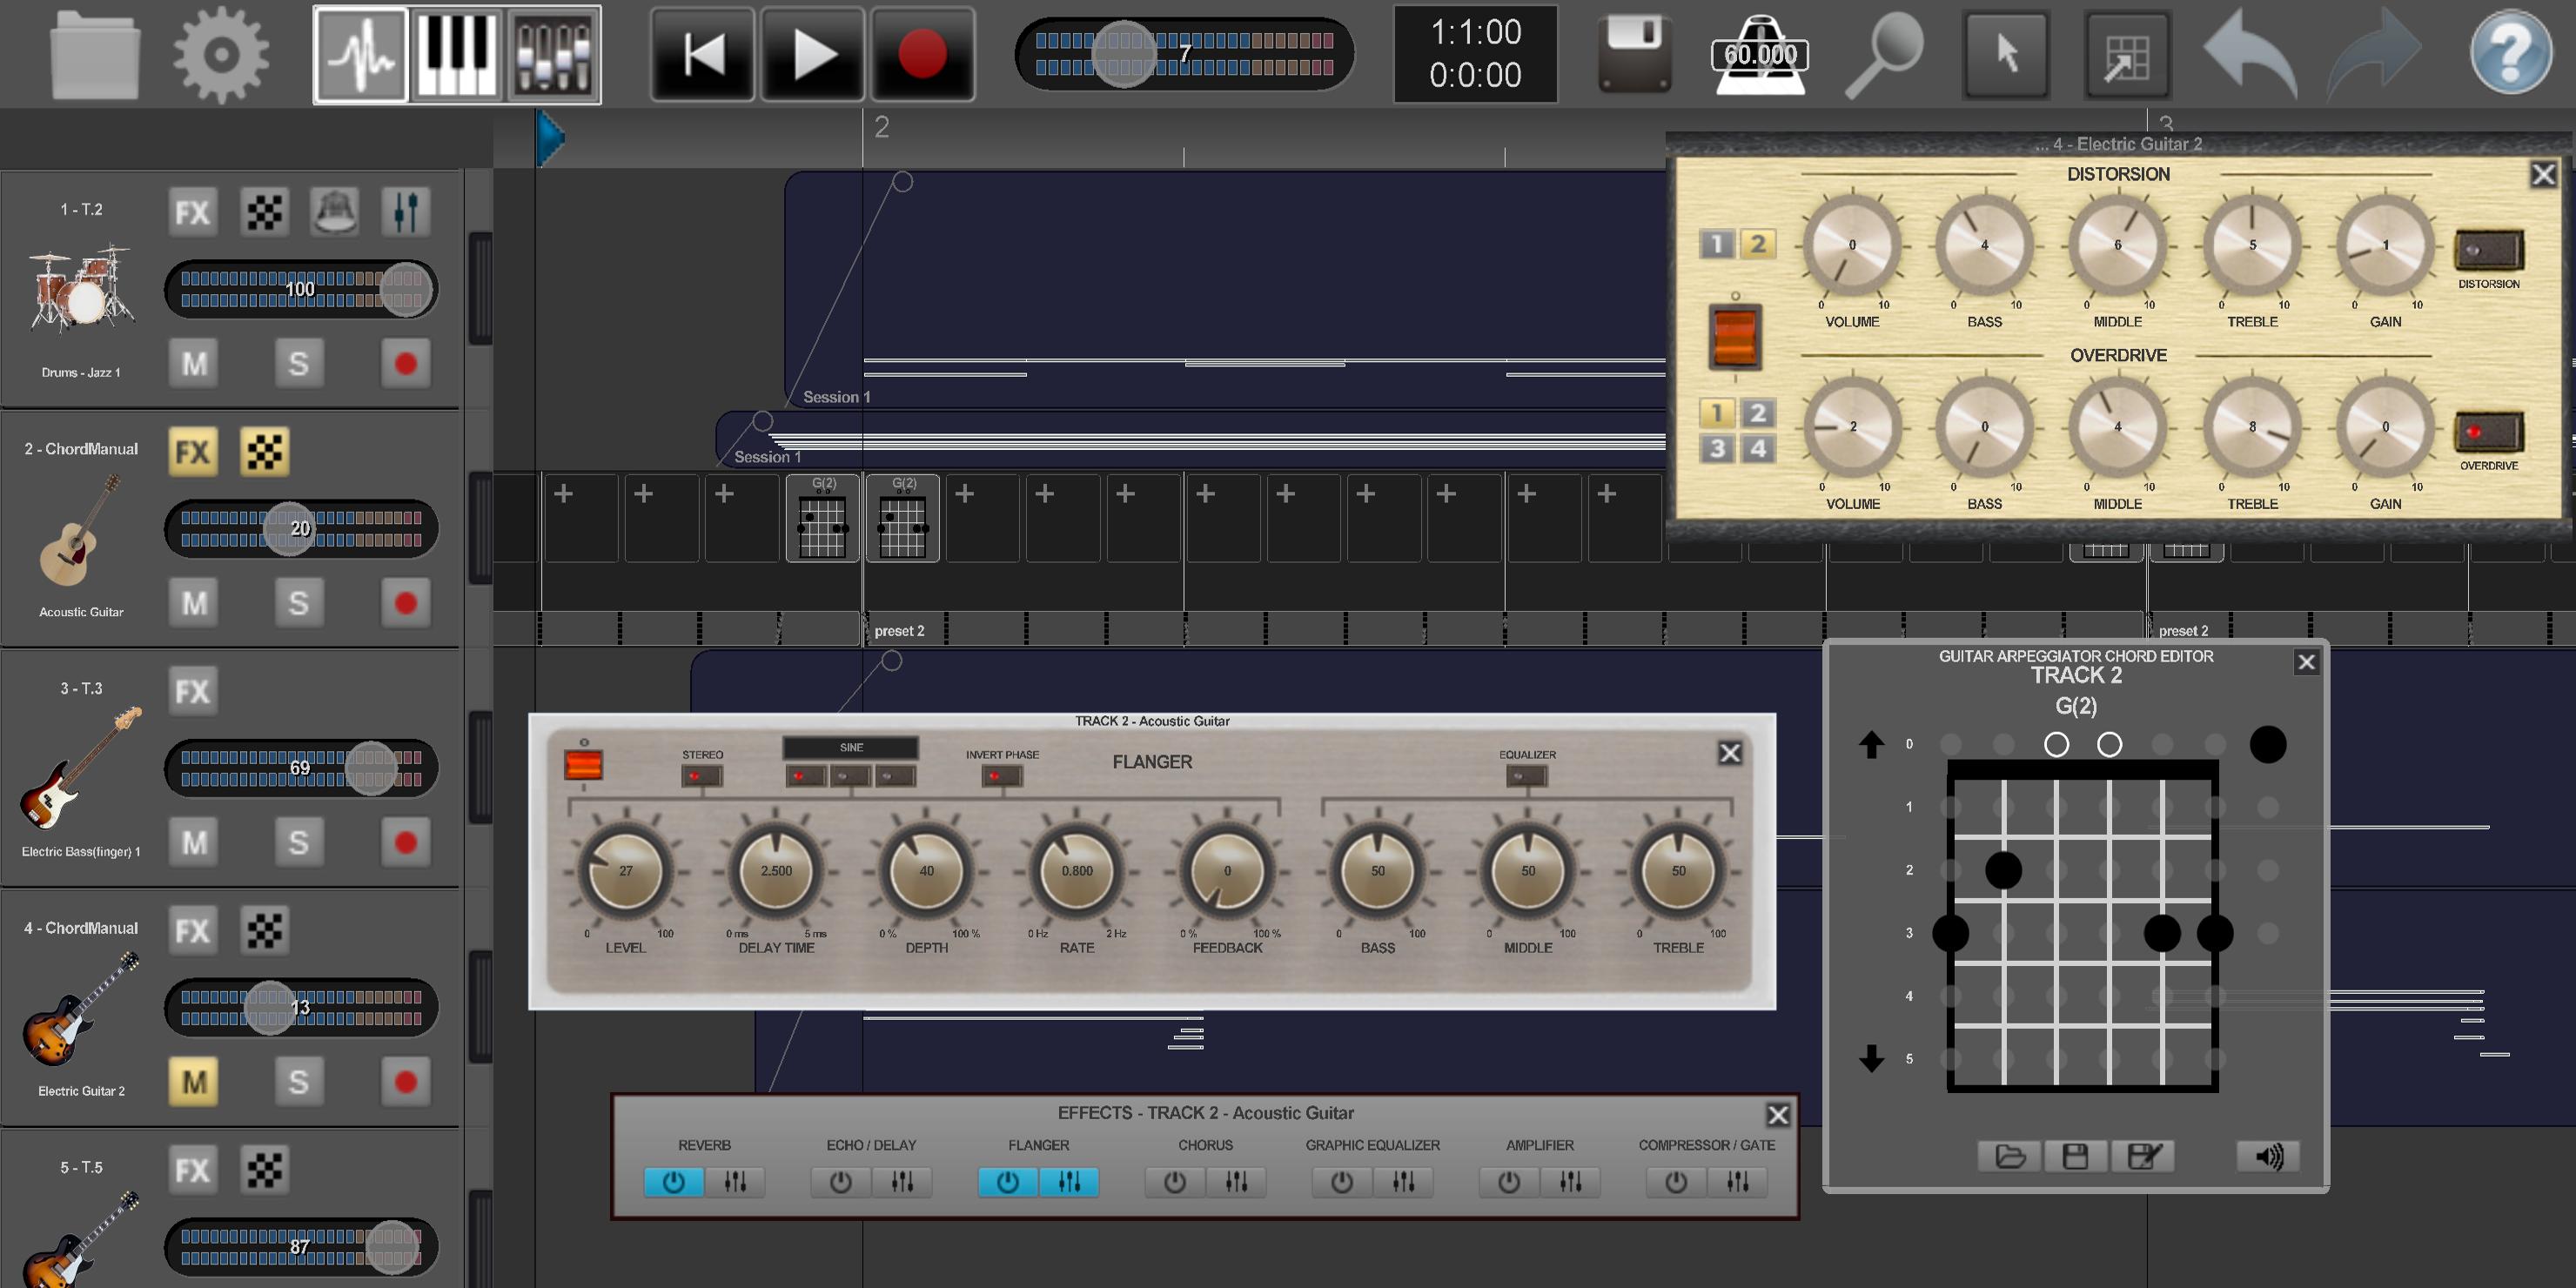Open FX panel for Drums track
Viewport: 2576px width, 1288px height.
[192, 212]
